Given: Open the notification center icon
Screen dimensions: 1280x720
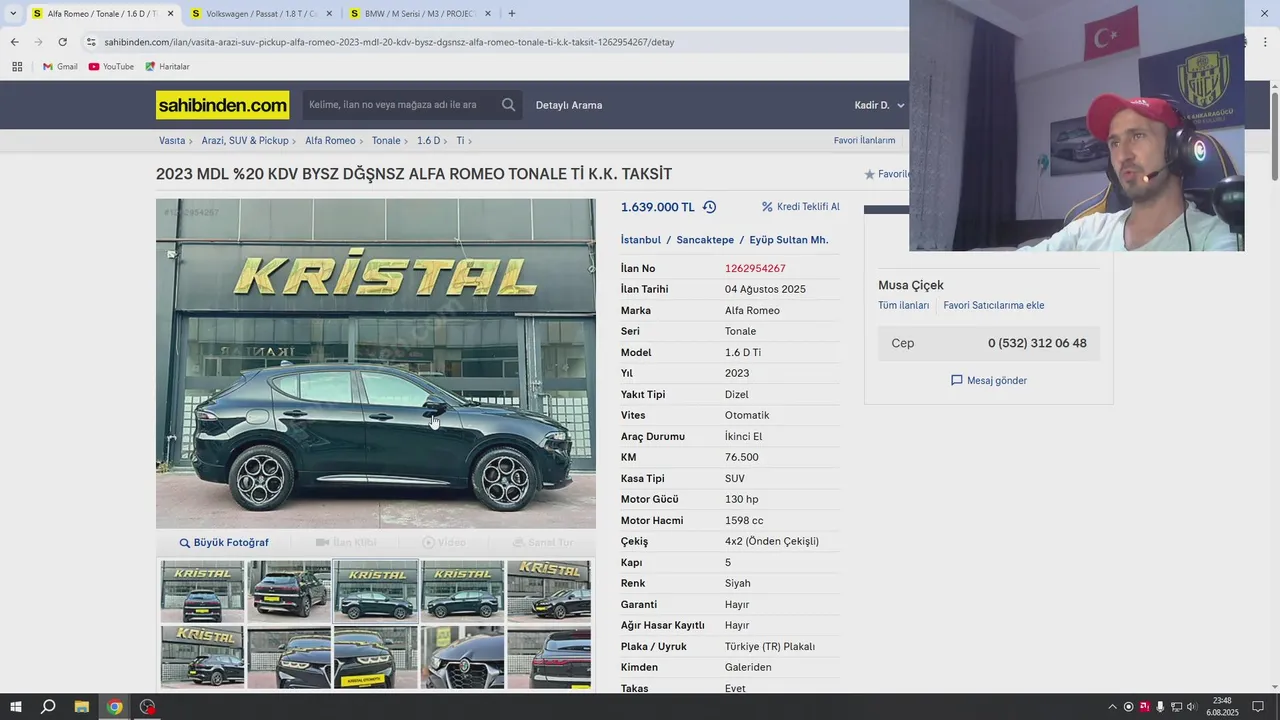Looking at the screenshot, I should [x=1258, y=707].
